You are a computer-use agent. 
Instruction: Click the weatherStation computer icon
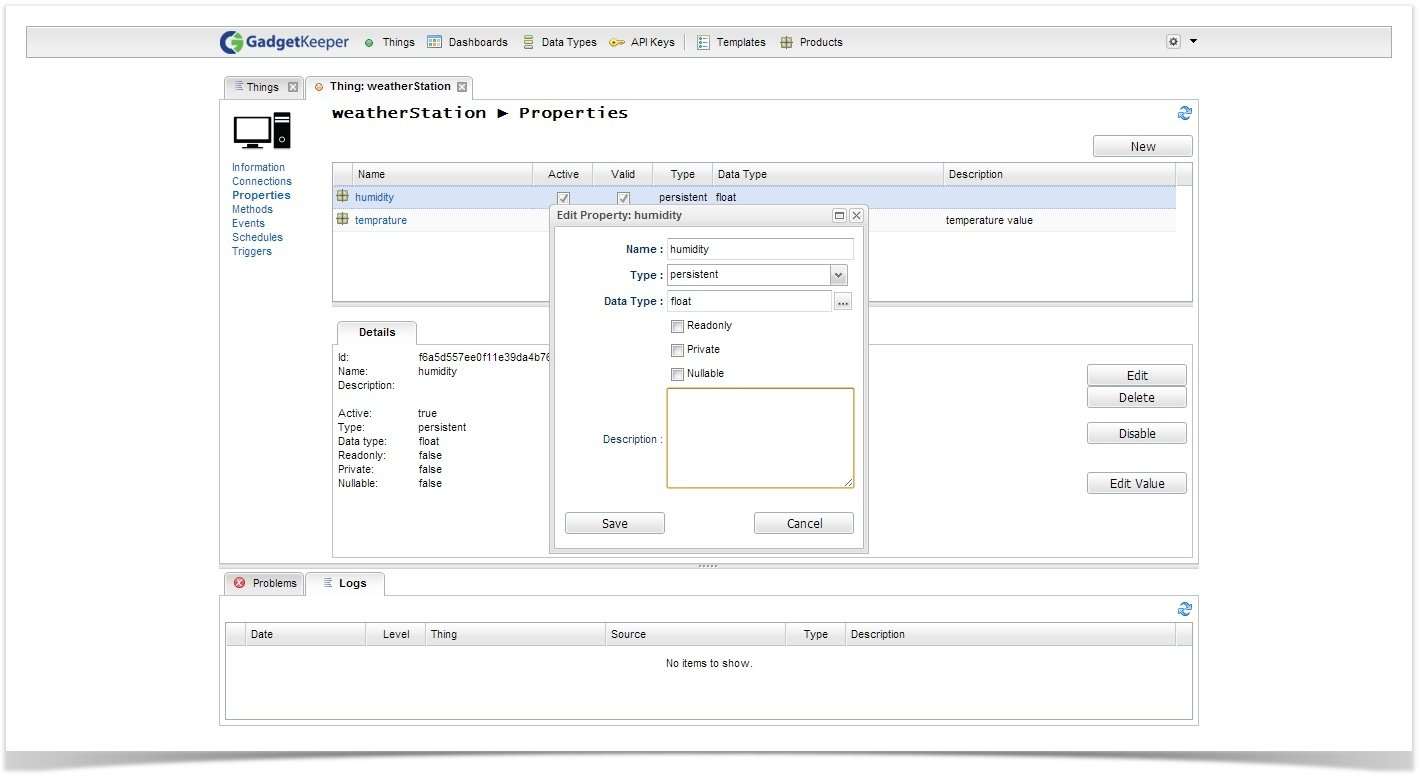click(261, 130)
